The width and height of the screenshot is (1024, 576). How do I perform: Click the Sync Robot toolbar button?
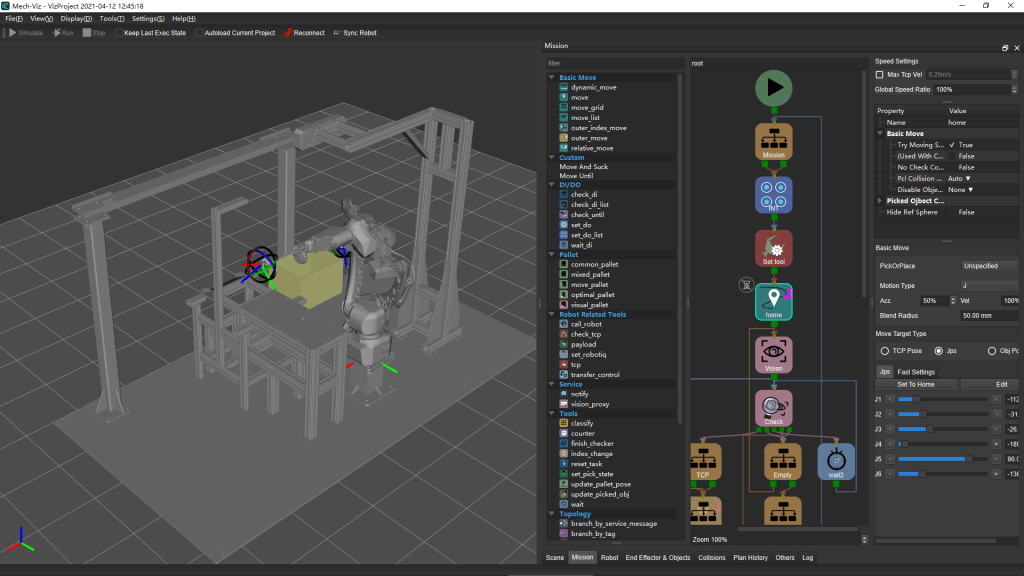pos(355,33)
